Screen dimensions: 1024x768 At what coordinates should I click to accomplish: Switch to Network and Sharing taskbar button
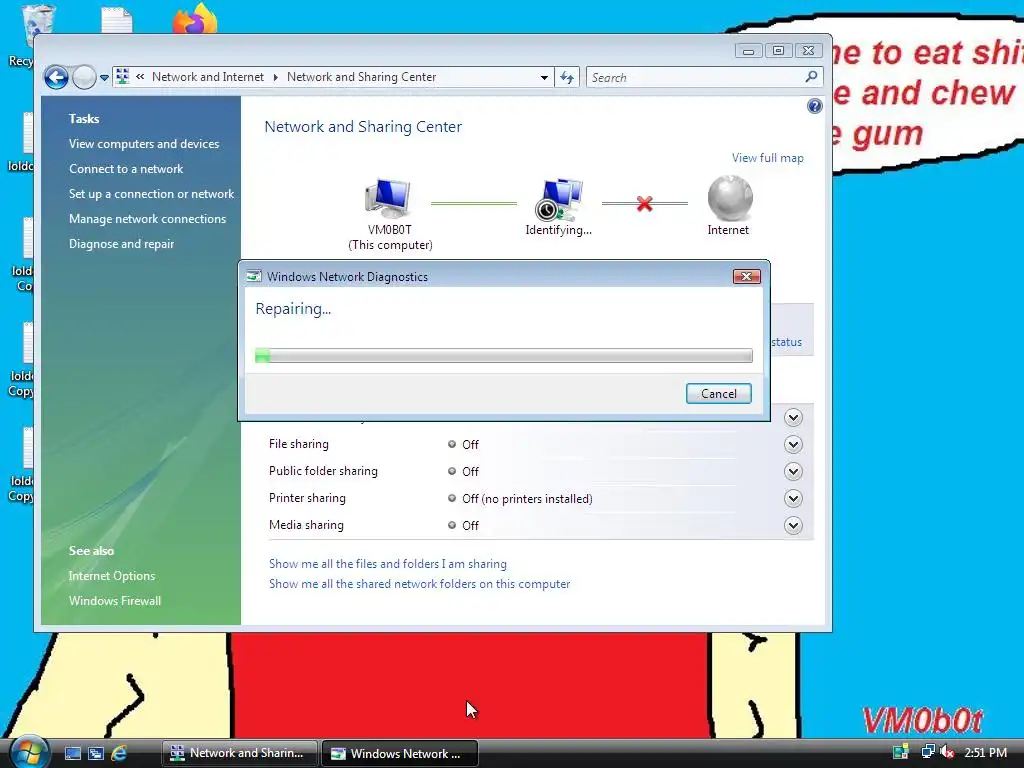click(240, 753)
